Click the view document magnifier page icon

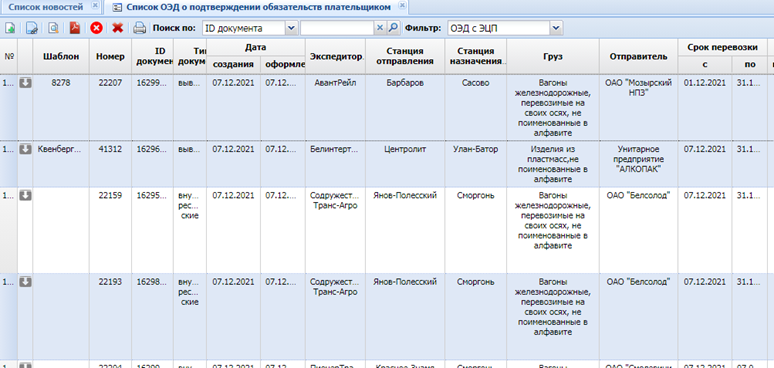tap(53, 28)
